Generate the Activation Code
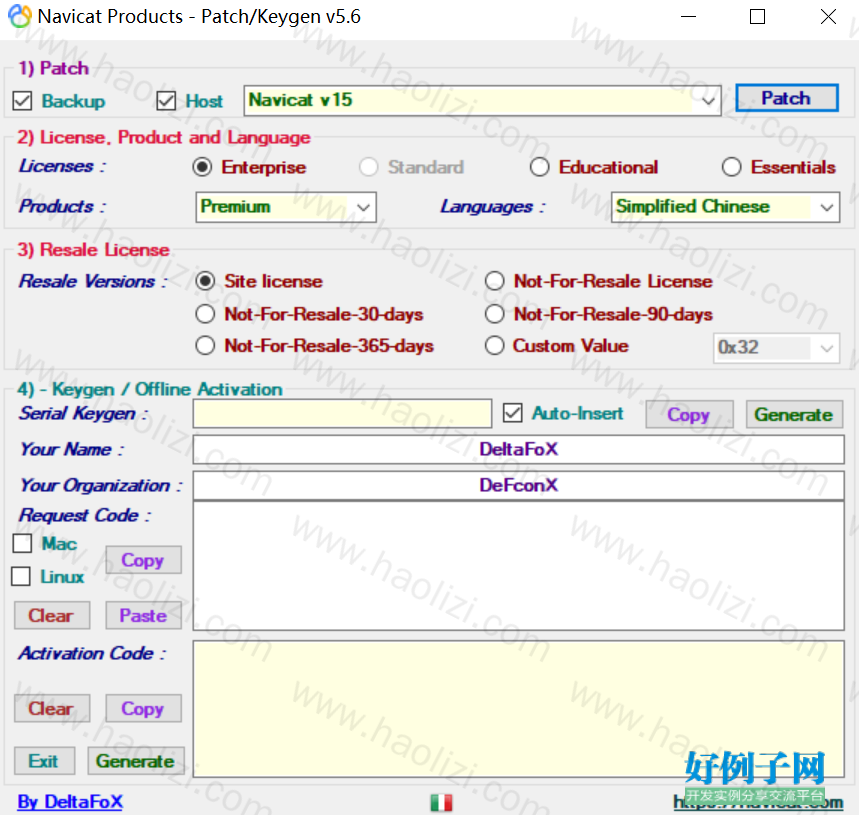Viewport: 859px width, 815px height. click(136, 761)
